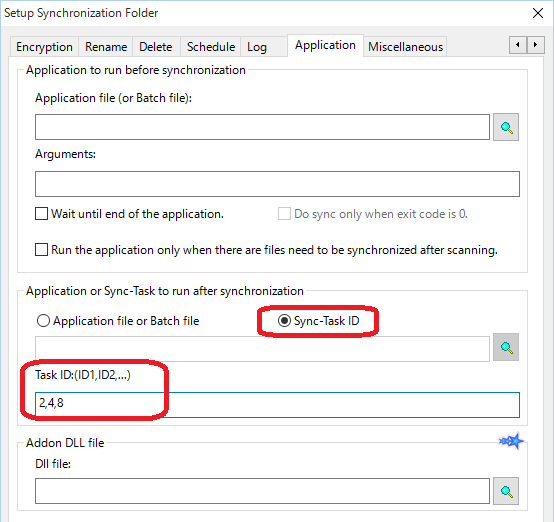Close the Setup Synchronization Folder dialog

tap(538, 13)
